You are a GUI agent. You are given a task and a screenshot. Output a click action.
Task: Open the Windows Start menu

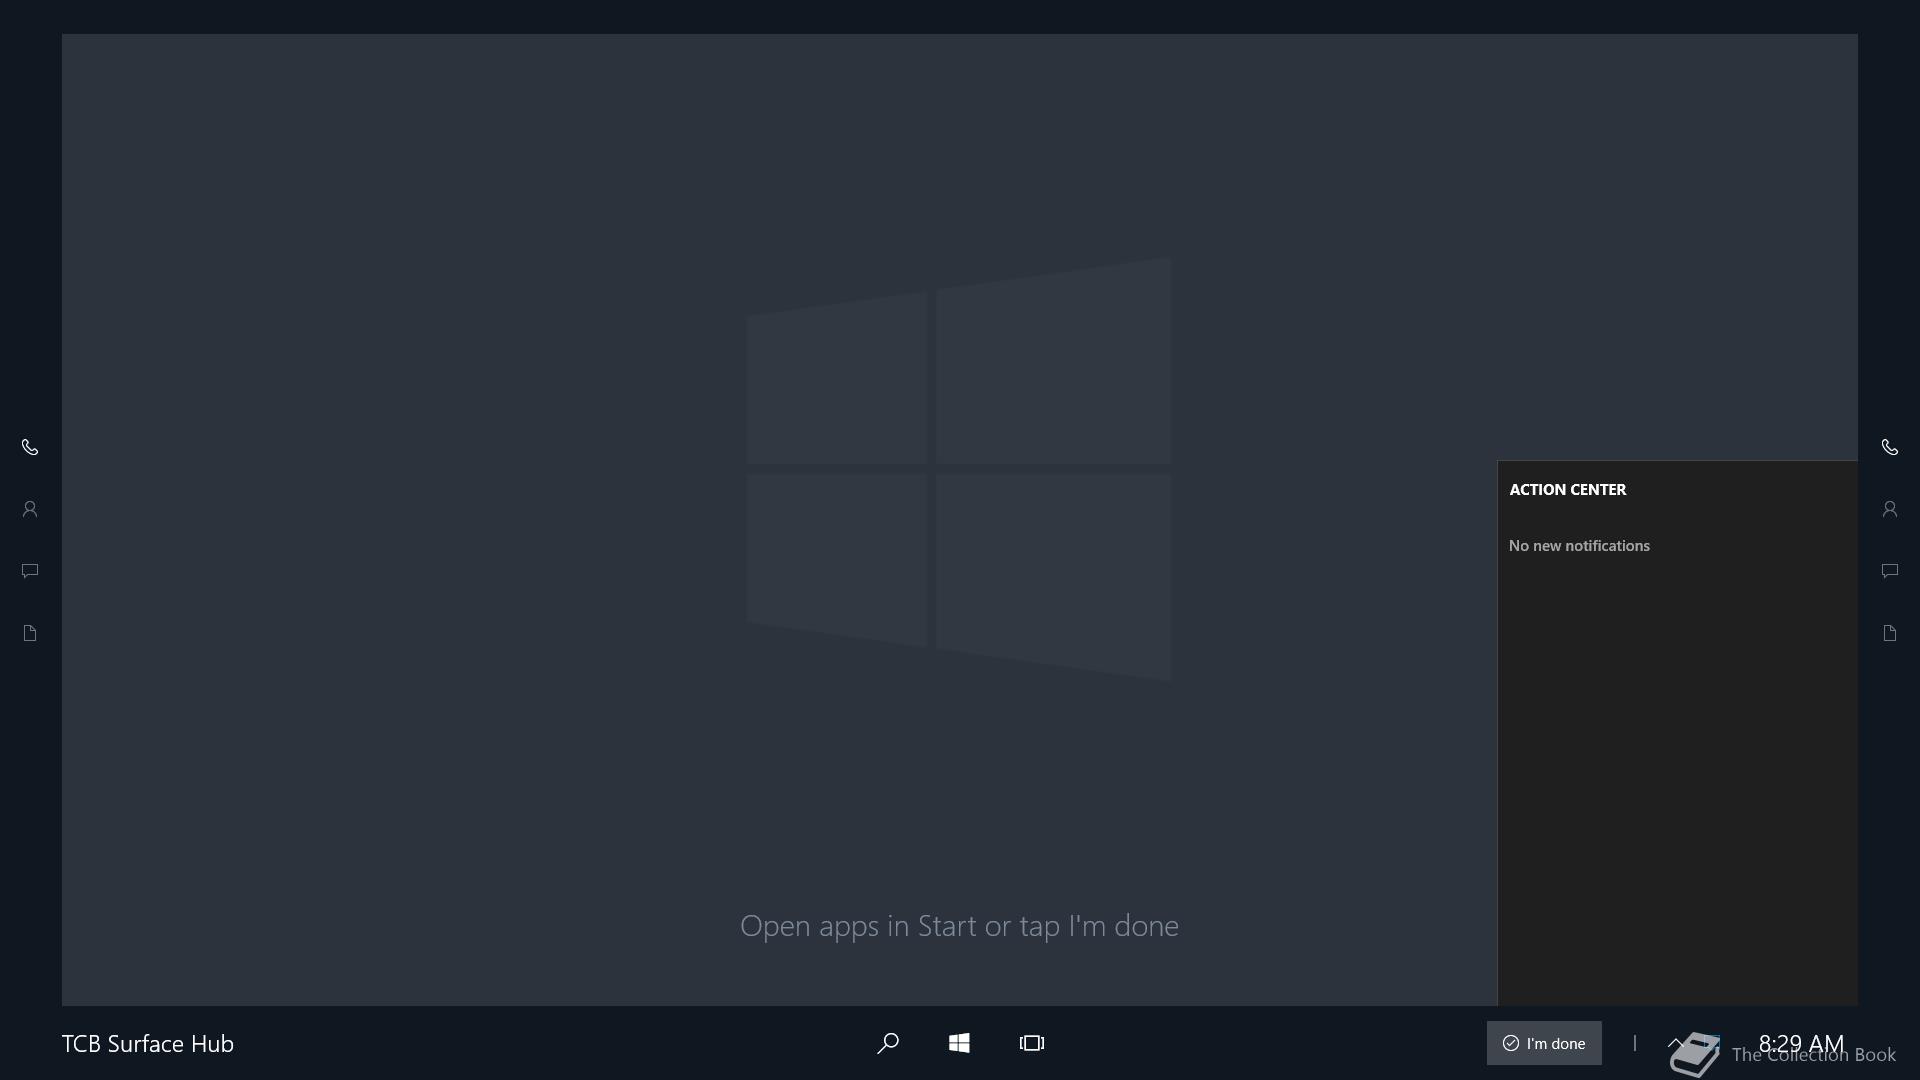tap(959, 1043)
